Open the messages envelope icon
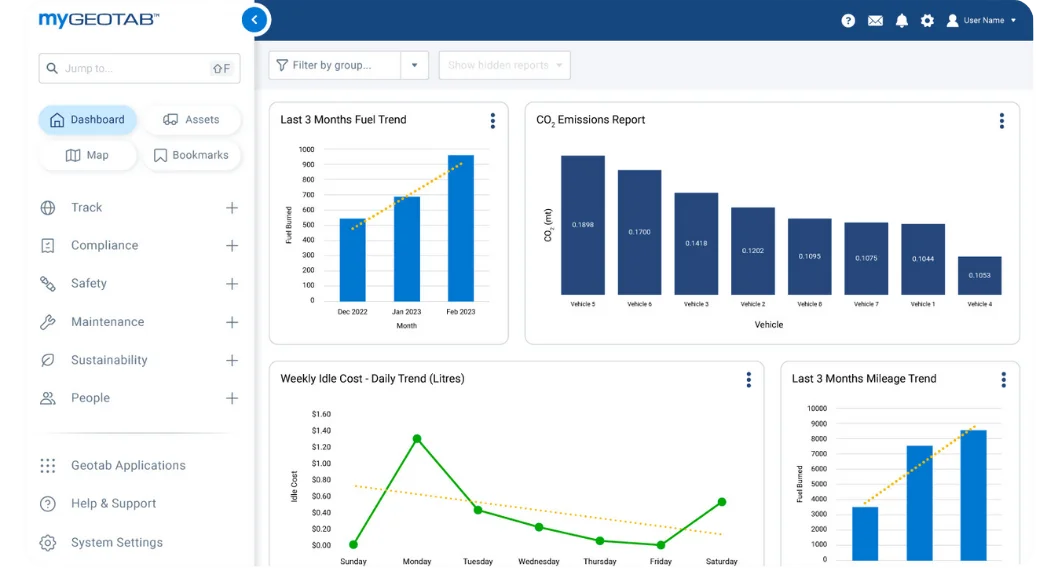The image size is (1058, 568). [x=875, y=20]
